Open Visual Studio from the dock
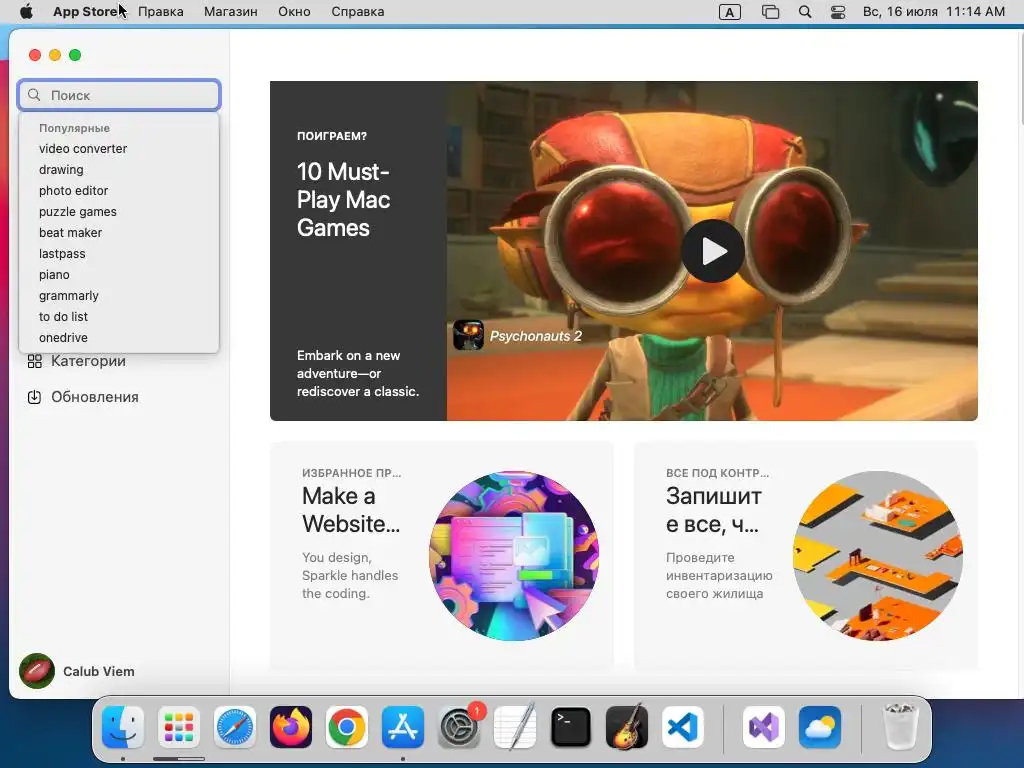The height and width of the screenshot is (768, 1024). (763, 727)
